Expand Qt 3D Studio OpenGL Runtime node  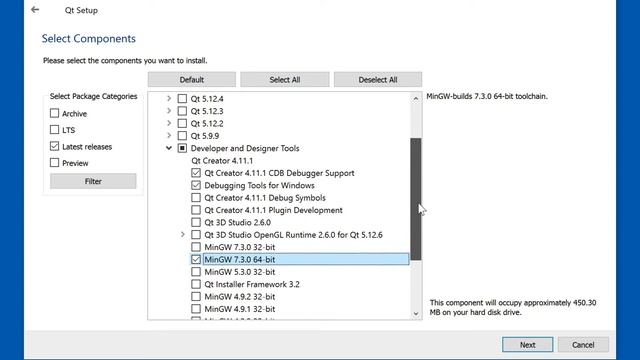pos(183,235)
